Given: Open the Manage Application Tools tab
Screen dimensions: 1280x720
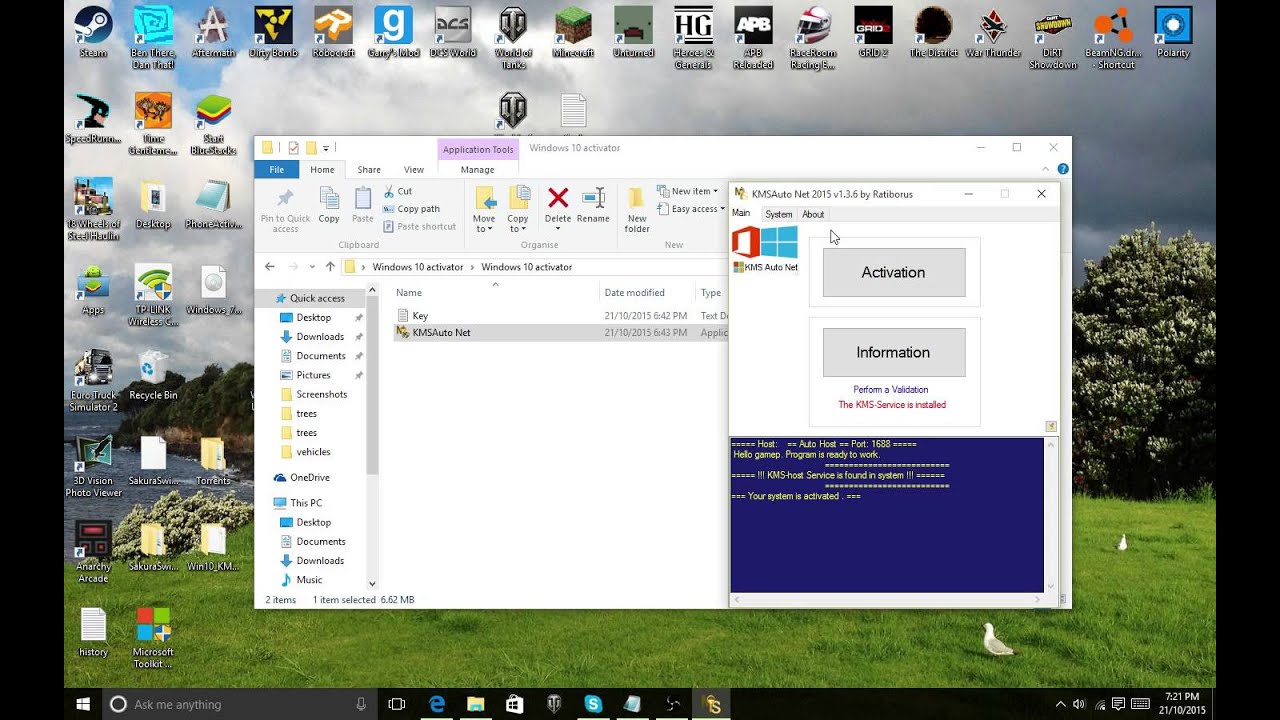Looking at the screenshot, I should [478, 170].
